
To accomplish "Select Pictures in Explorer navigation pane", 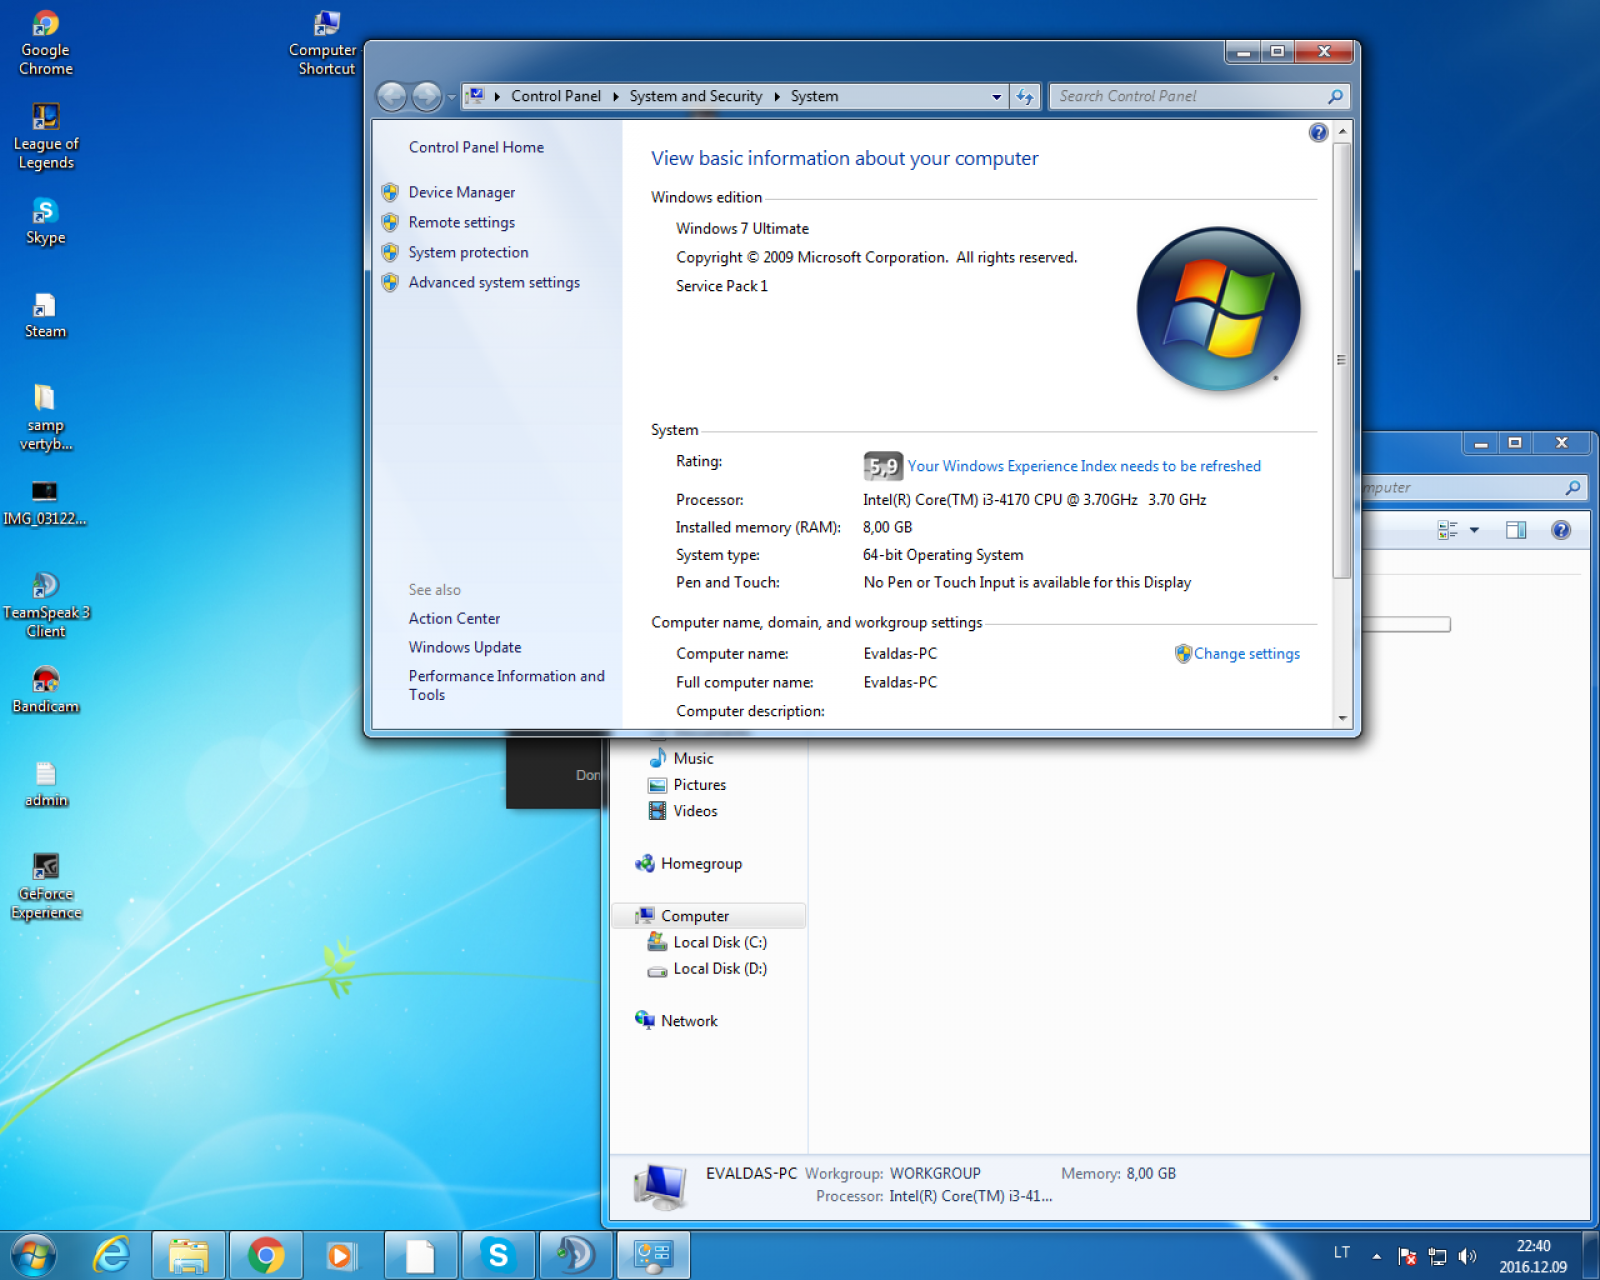I will pyautogui.click(x=699, y=785).
